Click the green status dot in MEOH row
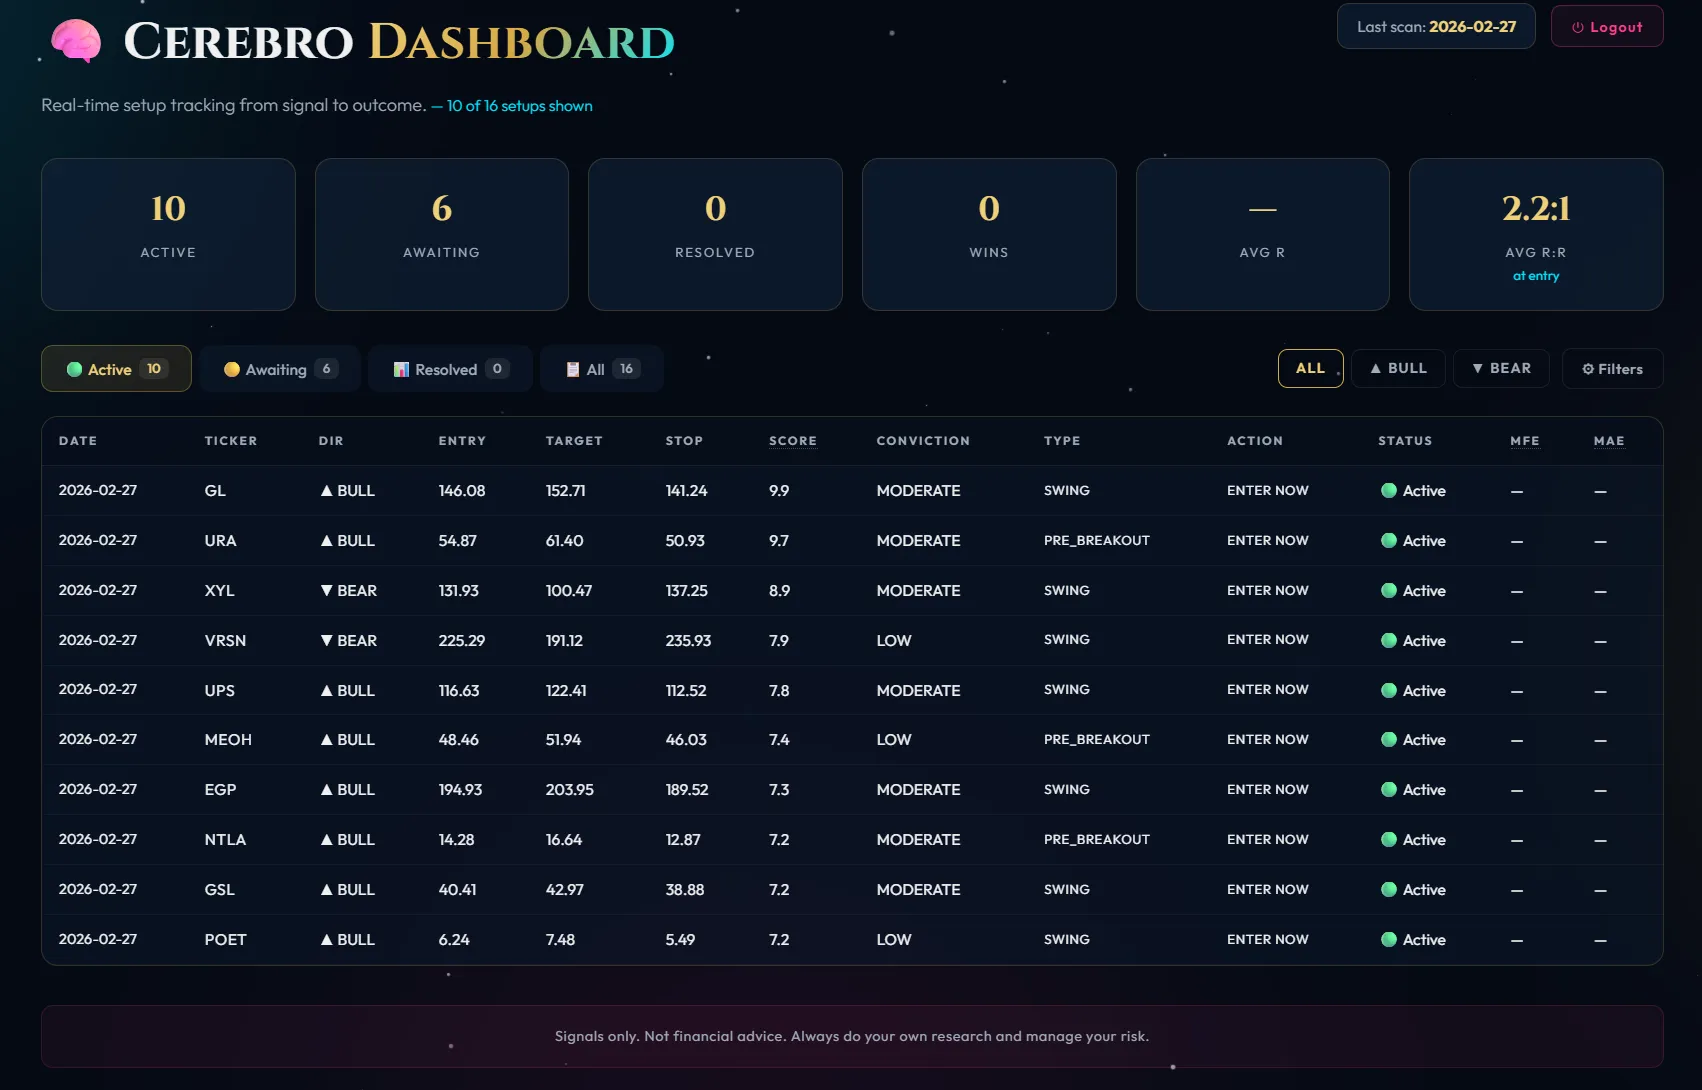Viewport: 1702px width, 1090px height. pos(1388,740)
